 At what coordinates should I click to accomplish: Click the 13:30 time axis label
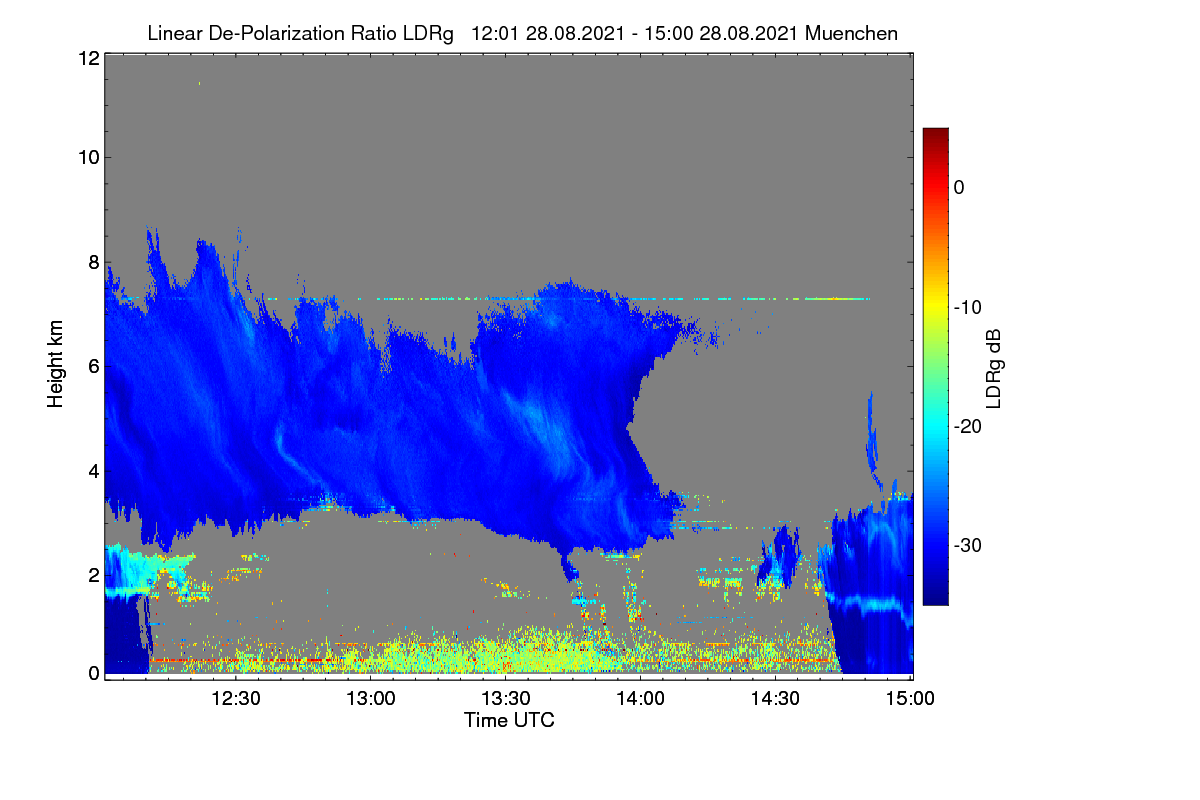pyautogui.click(x=506, y=699)
